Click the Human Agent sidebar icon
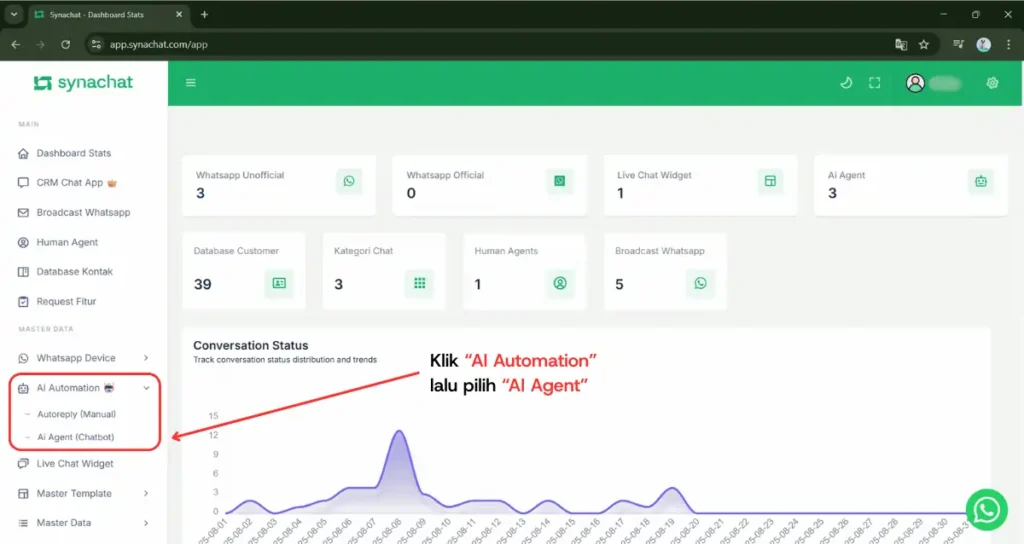 (x=23, y=242)
